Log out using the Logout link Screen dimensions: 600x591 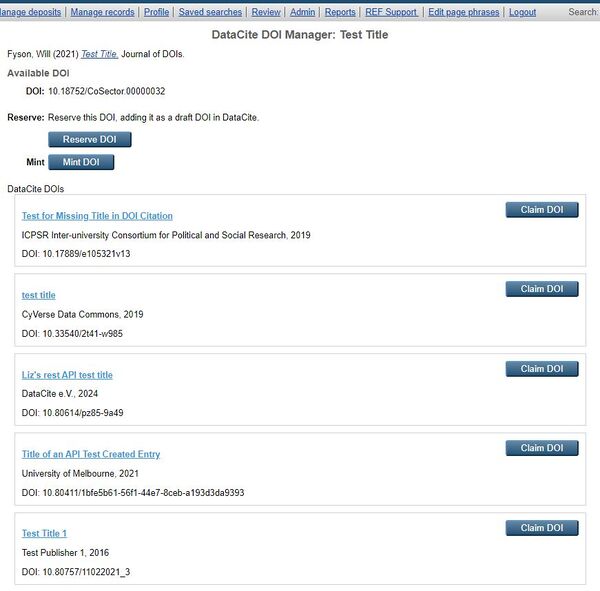(x=522, y=12)
